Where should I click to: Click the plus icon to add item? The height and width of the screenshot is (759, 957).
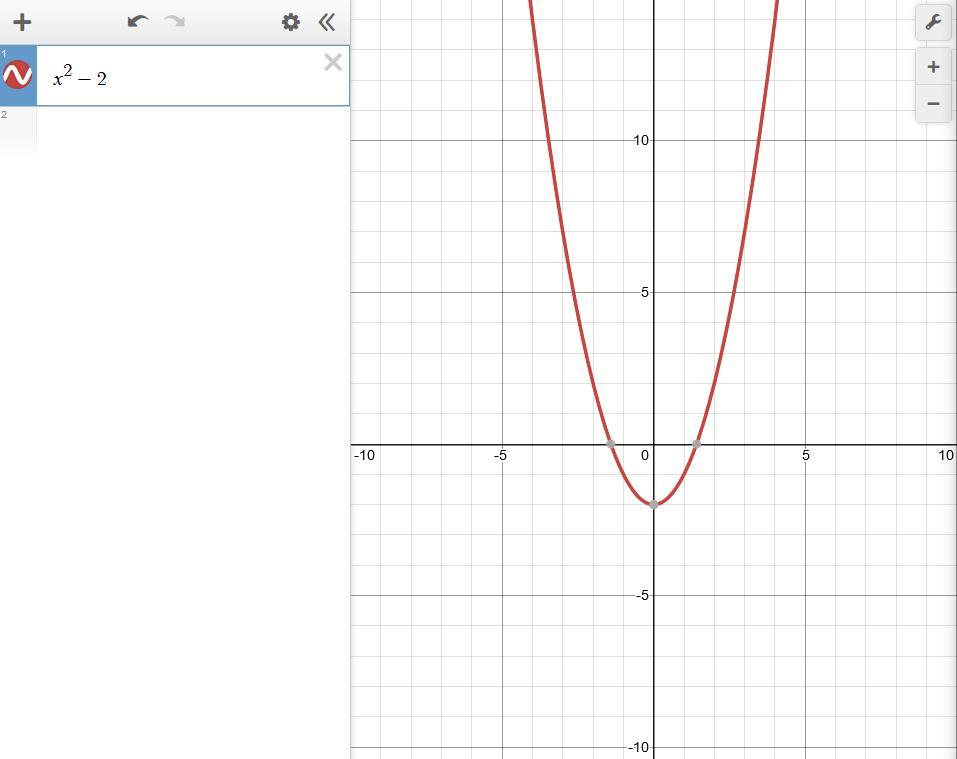[x=22, y=23]
